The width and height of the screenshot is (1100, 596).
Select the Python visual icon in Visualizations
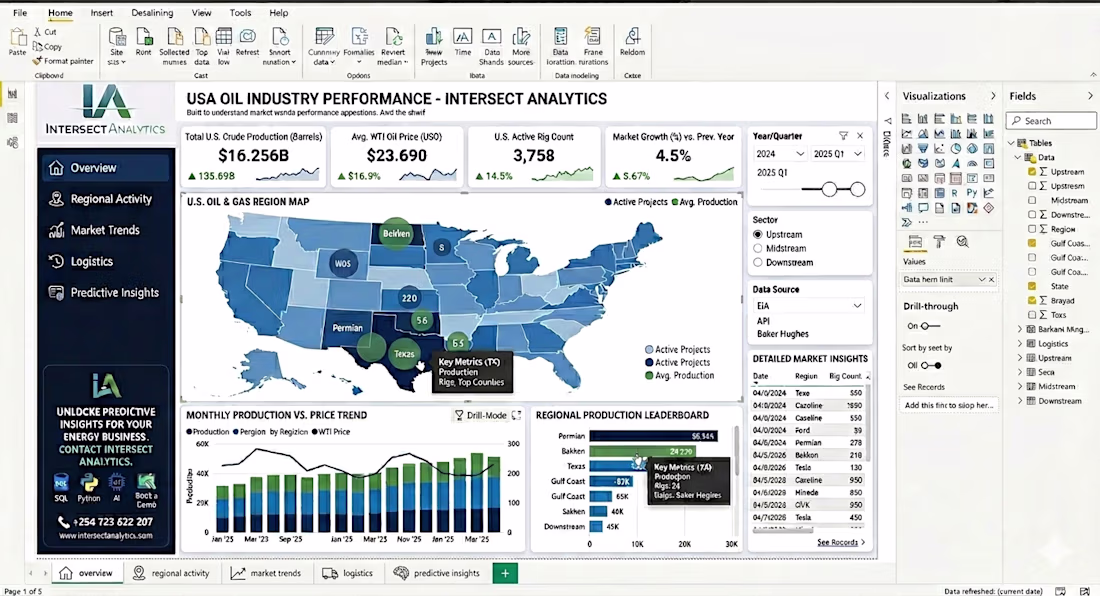click(972, 193)
